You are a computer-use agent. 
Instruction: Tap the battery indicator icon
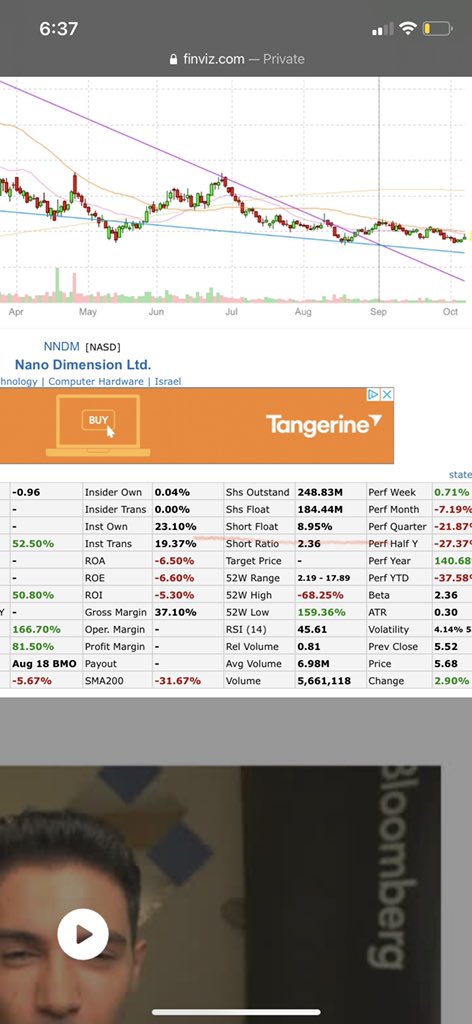tap(437, 29)
